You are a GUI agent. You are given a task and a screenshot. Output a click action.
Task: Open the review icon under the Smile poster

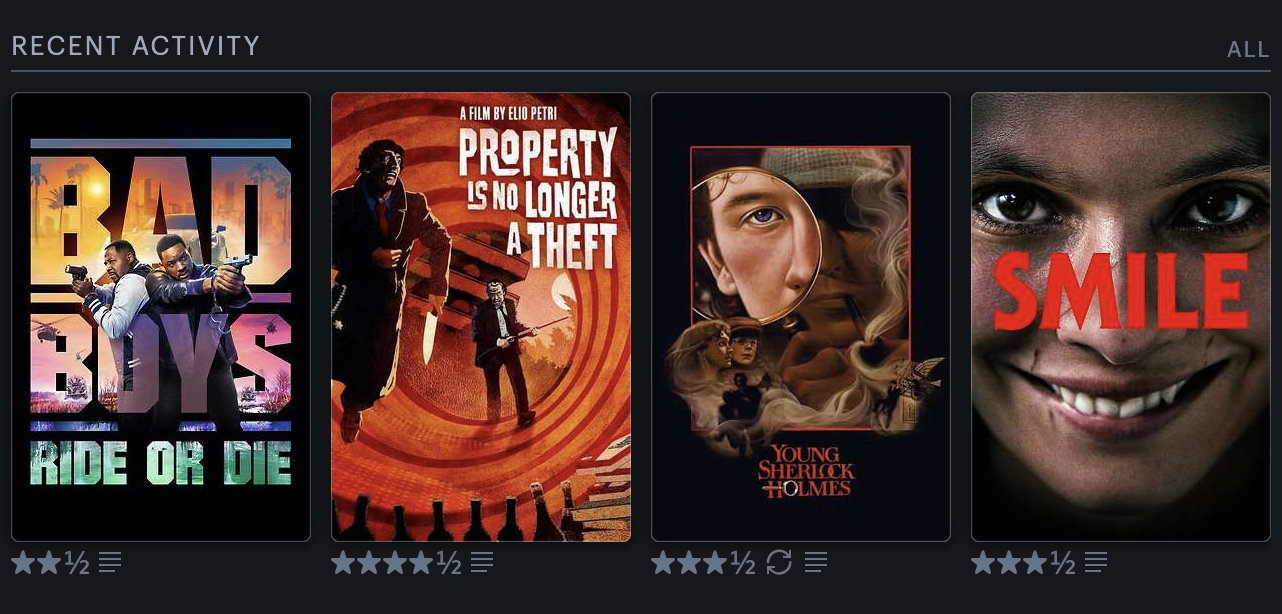(1096, 563)
